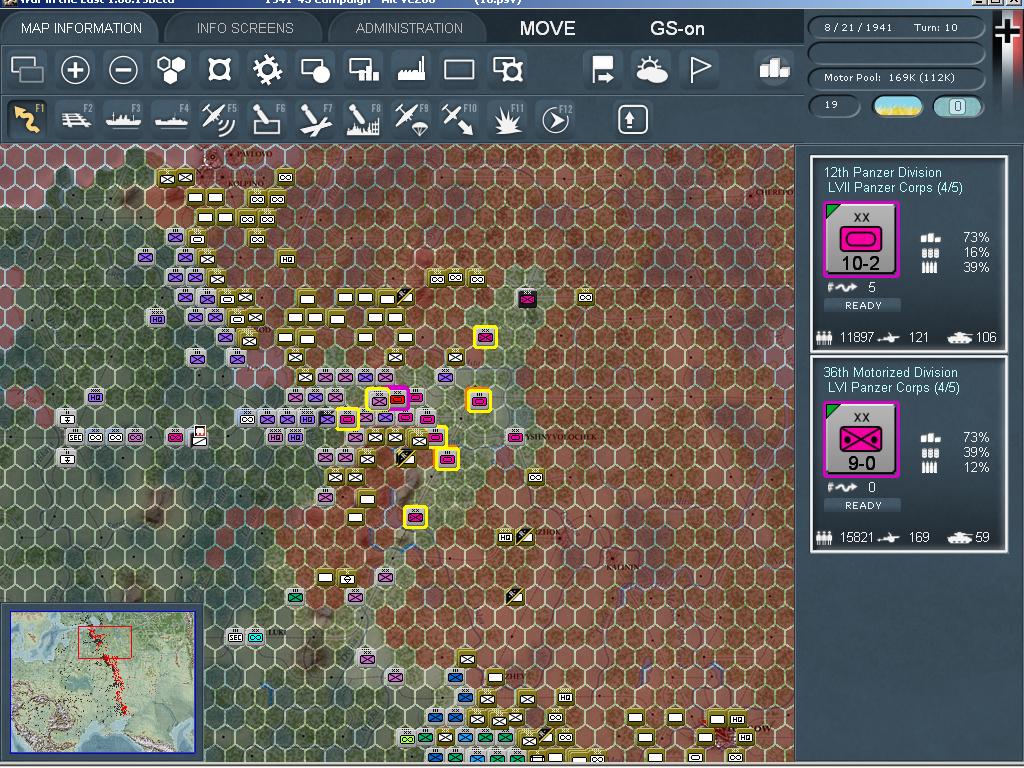Click the date 8/21/1941 Turn 10 field

point(896,27)
